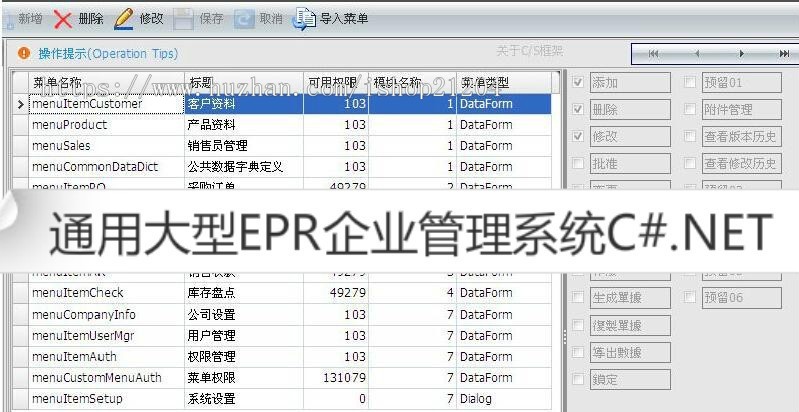Toggle the 添加 permission checkbox

click(x=578, y=82)
